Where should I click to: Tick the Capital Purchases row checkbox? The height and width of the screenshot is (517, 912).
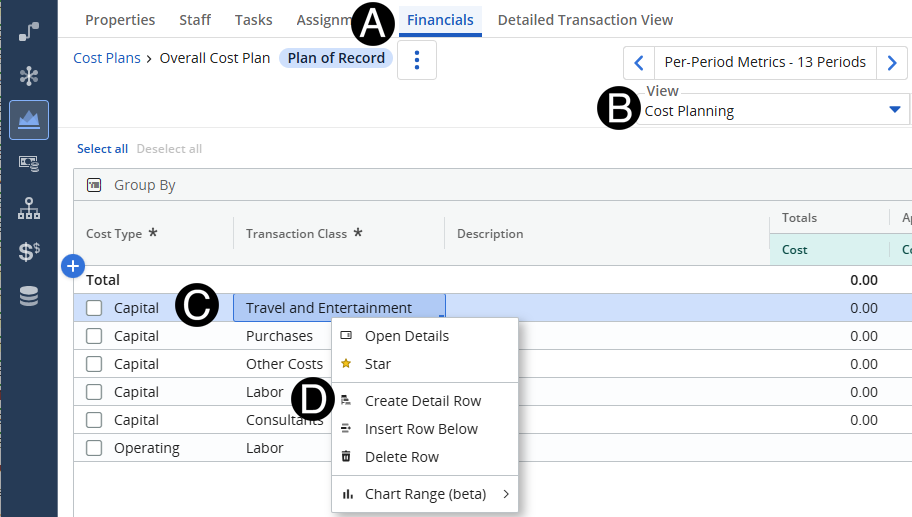[94, 336]
